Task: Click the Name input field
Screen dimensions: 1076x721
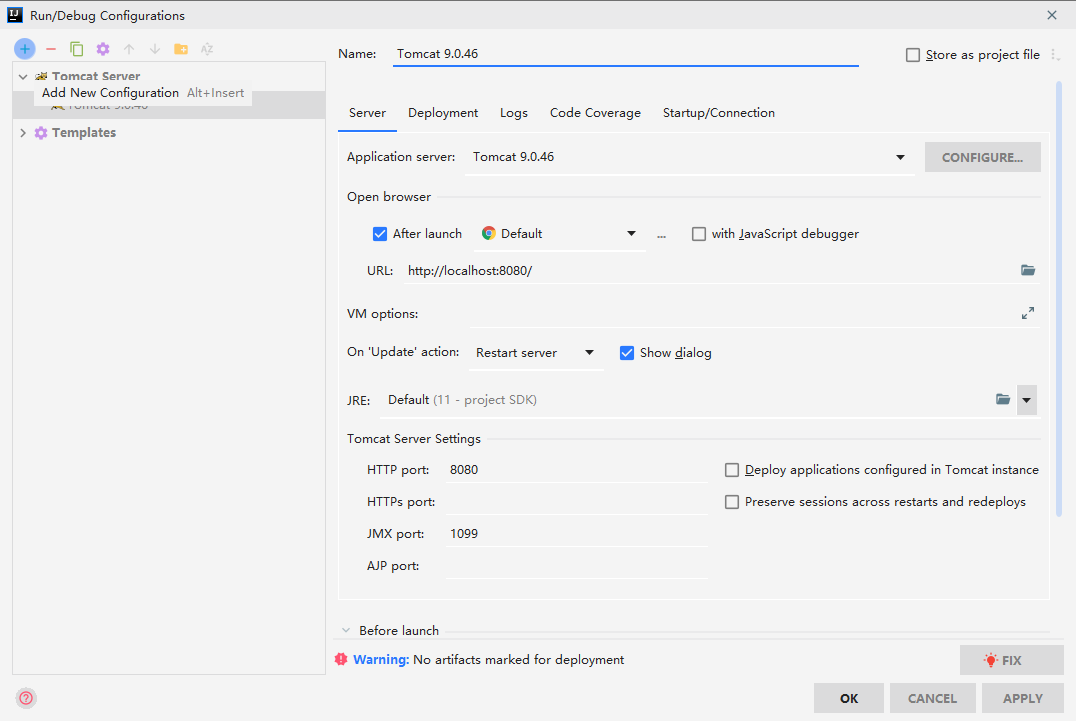Action: [x=625, y=54]
